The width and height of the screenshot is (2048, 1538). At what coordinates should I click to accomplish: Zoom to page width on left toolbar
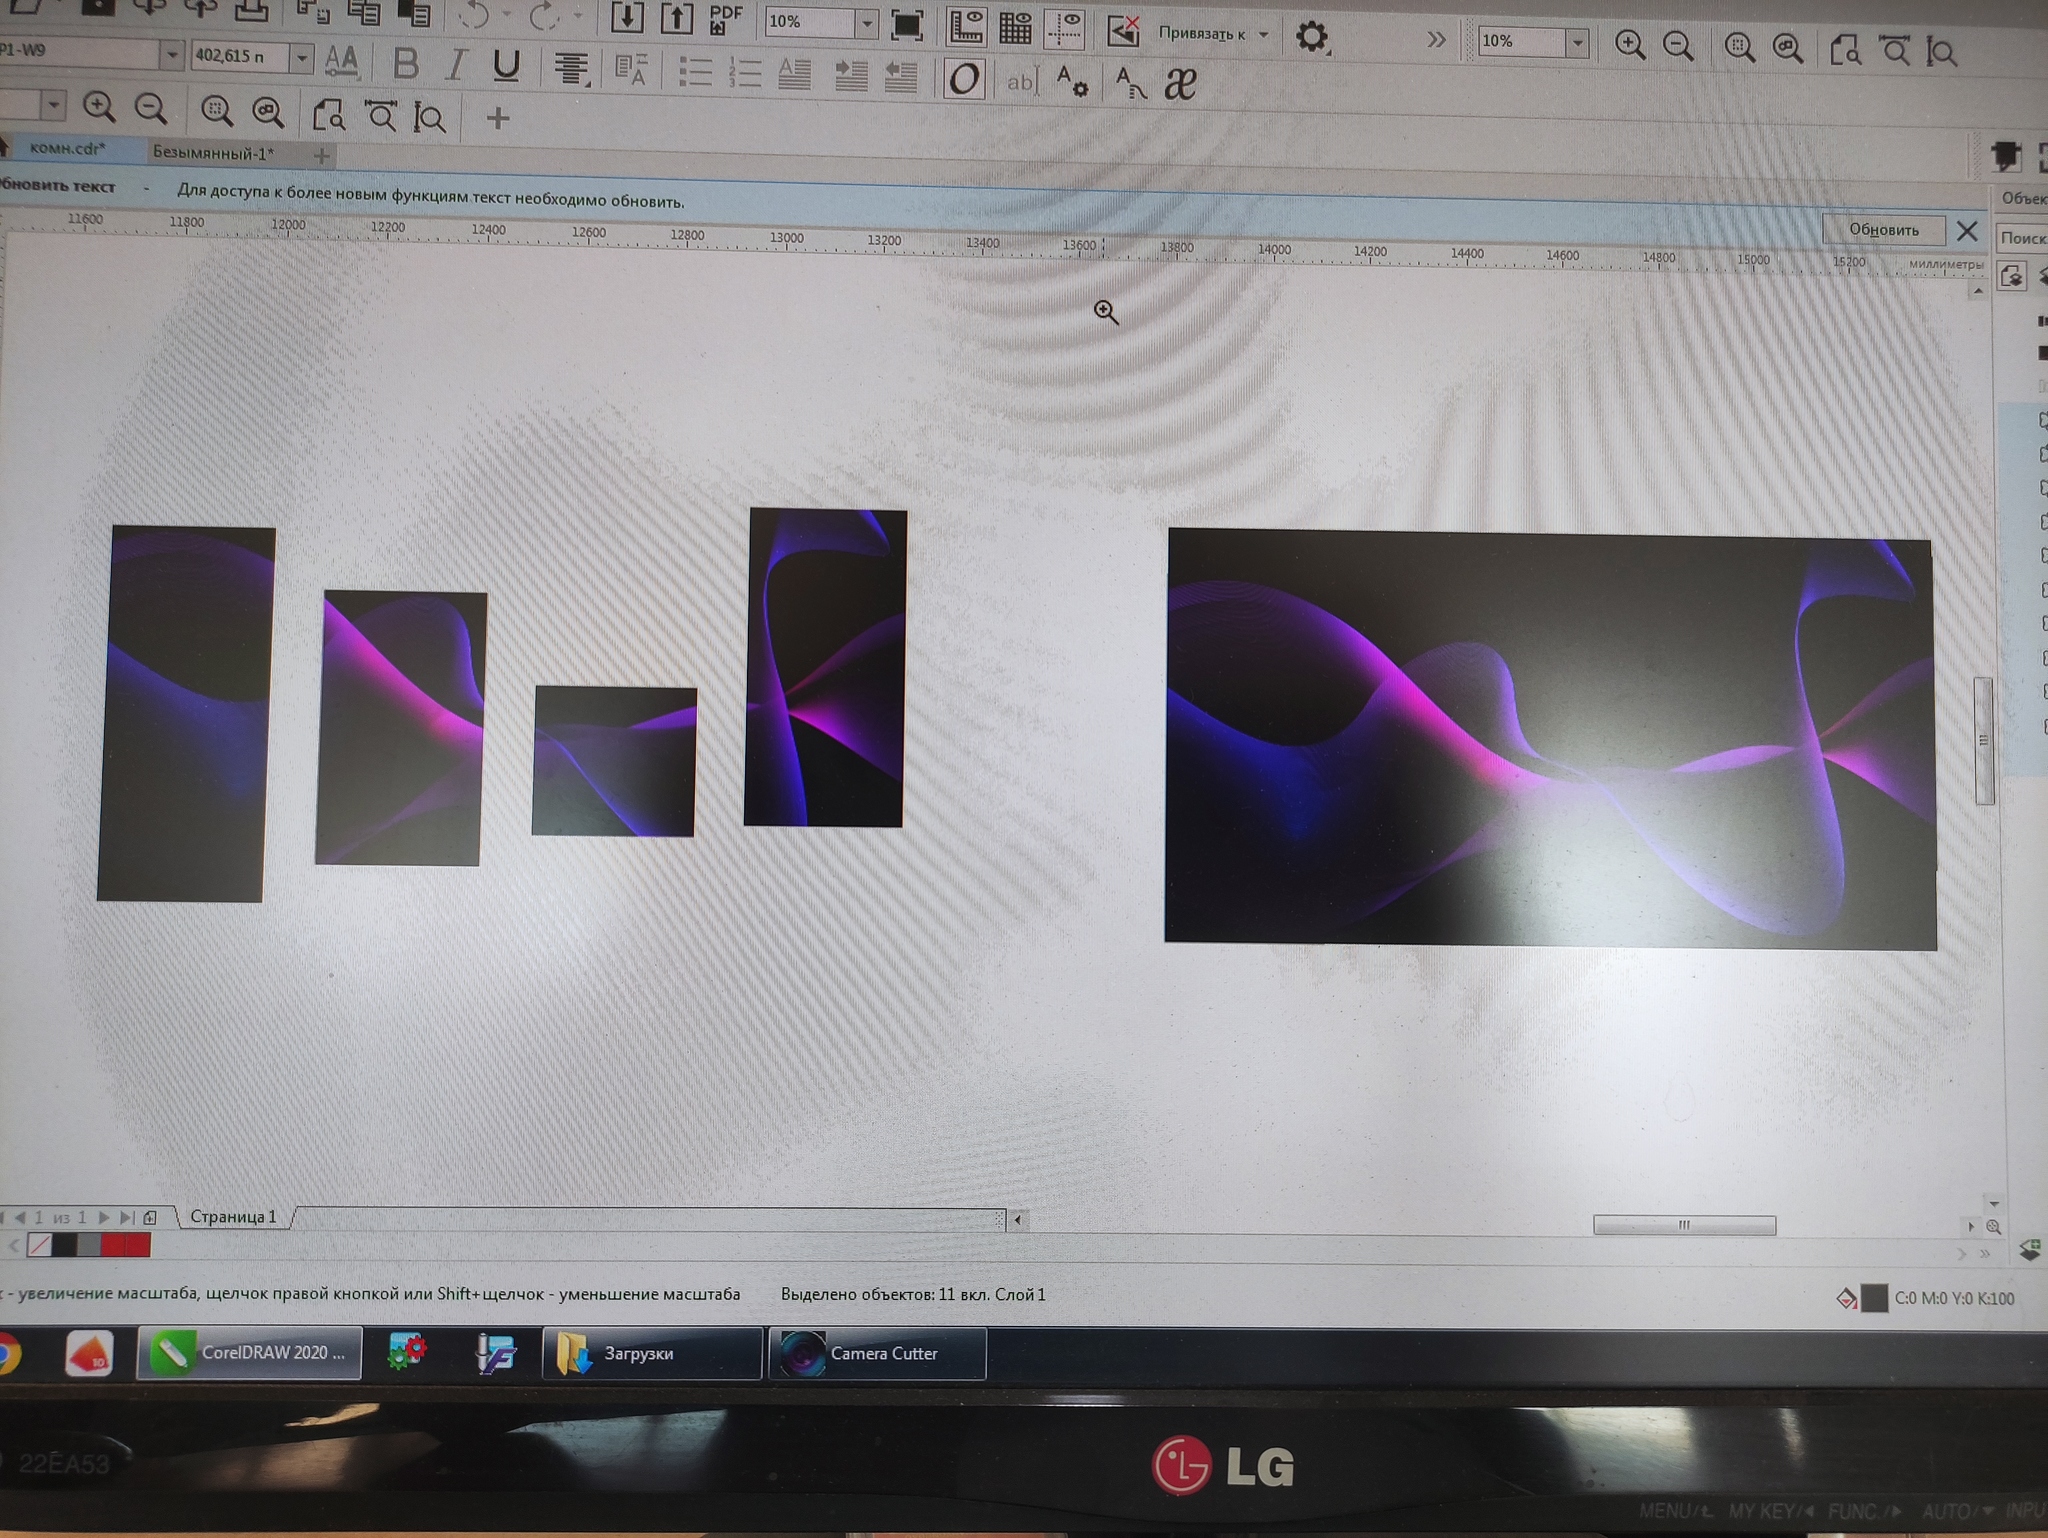coord(380,116)
